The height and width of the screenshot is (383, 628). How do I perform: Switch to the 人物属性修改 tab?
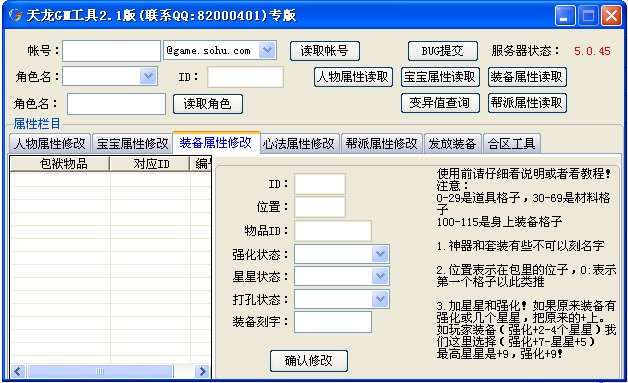point(50,143)
